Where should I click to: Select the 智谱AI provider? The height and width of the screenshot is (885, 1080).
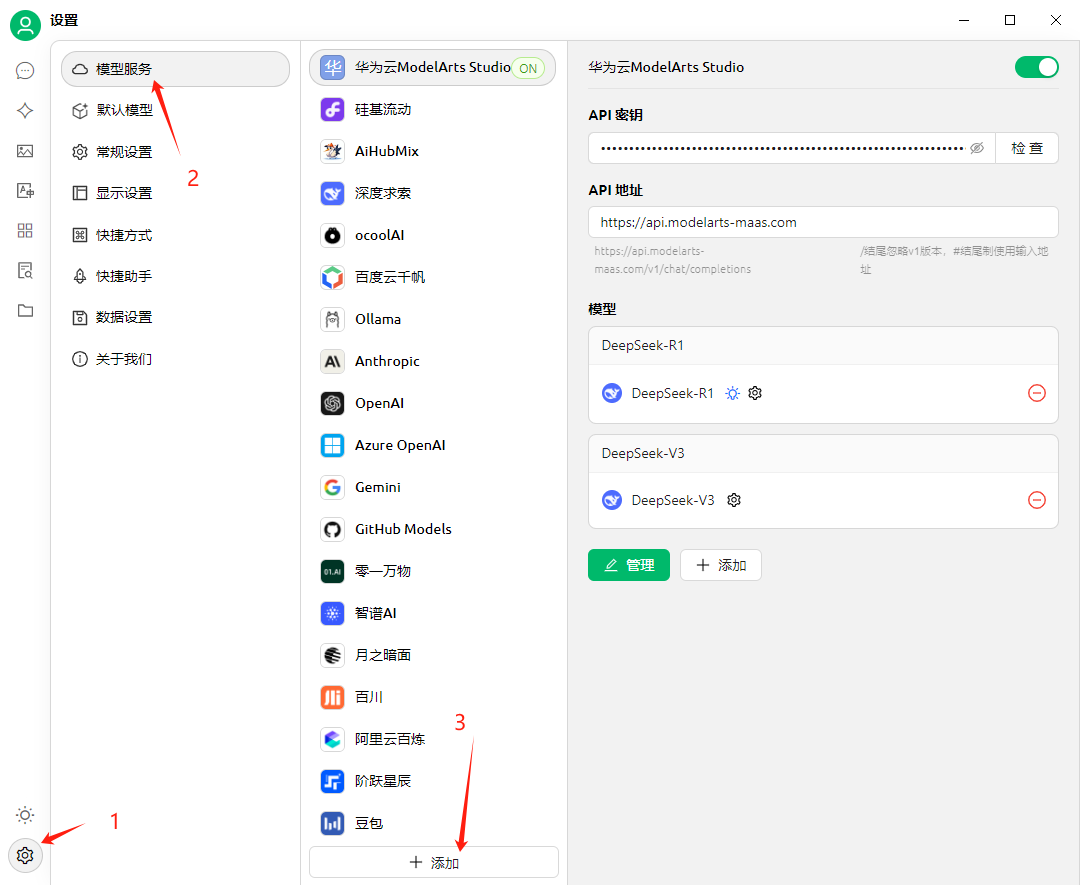[x=433, y=614]
